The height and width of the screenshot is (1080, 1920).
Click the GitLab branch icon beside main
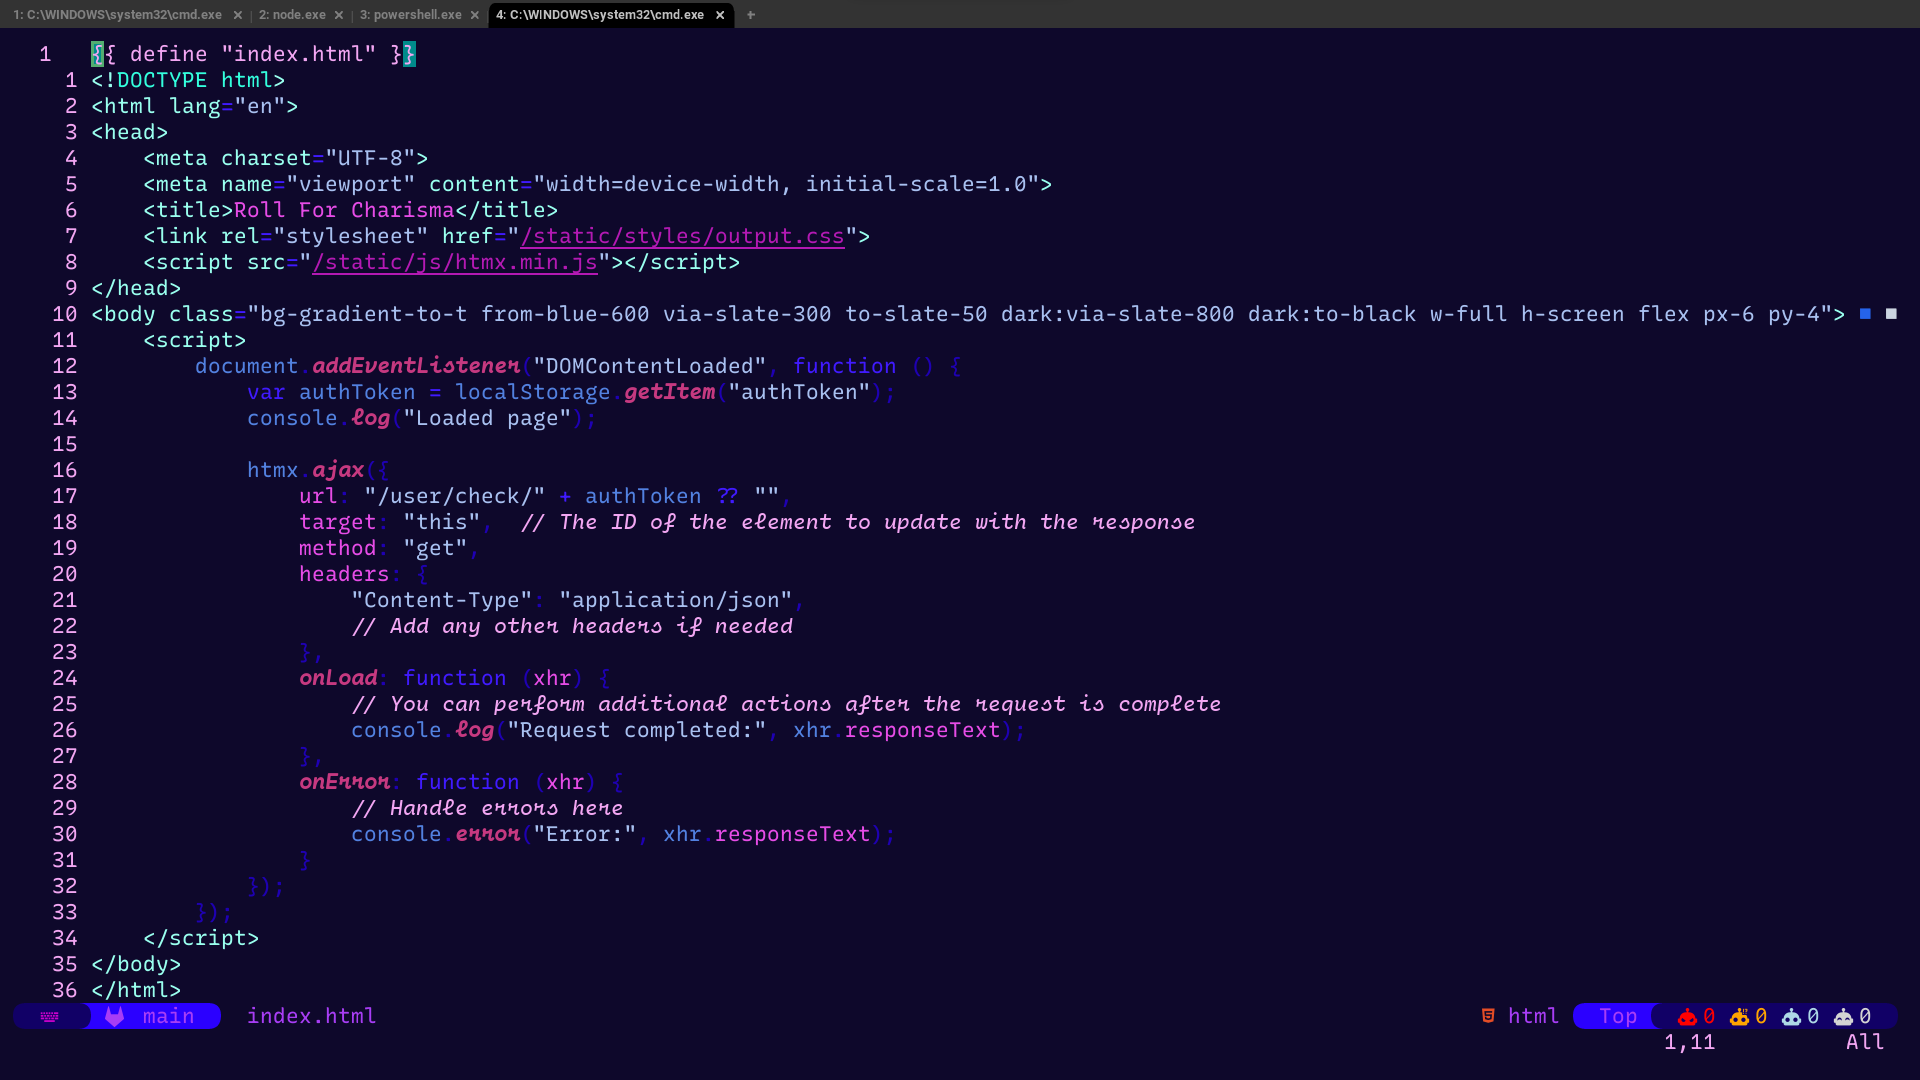[x=115, y=1016]
